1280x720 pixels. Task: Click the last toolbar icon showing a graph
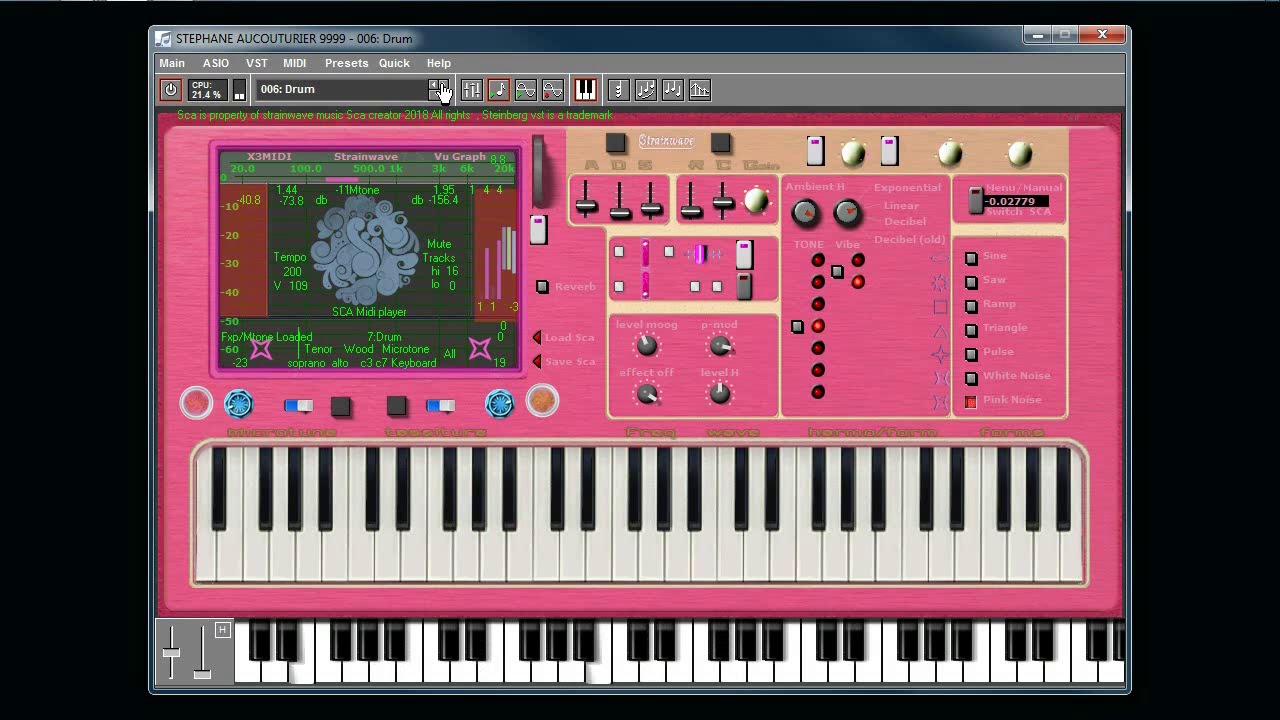[x=700, y=90]
